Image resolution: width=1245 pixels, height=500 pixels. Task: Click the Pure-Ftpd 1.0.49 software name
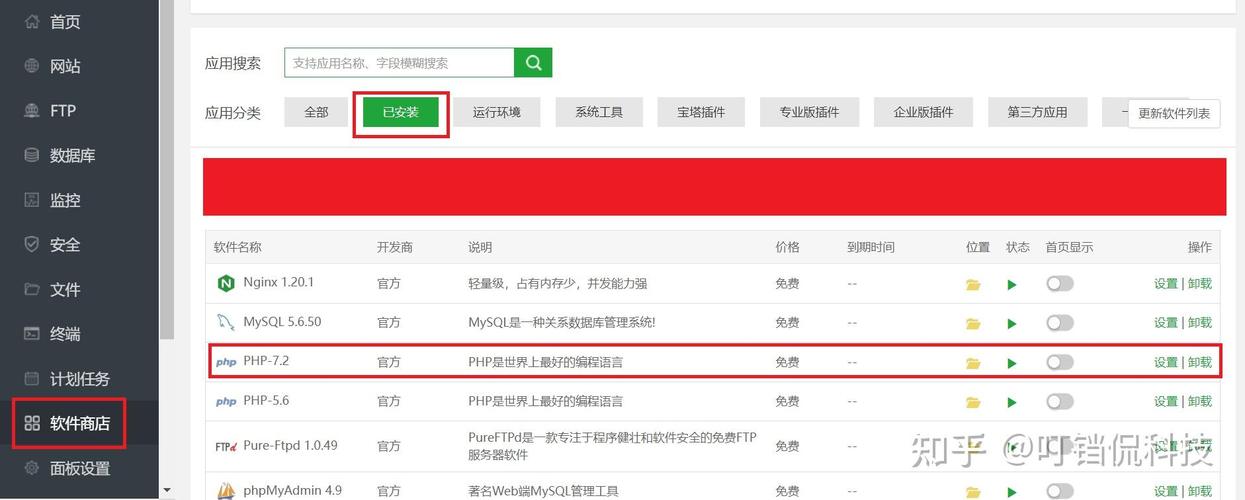pos(290,446)
